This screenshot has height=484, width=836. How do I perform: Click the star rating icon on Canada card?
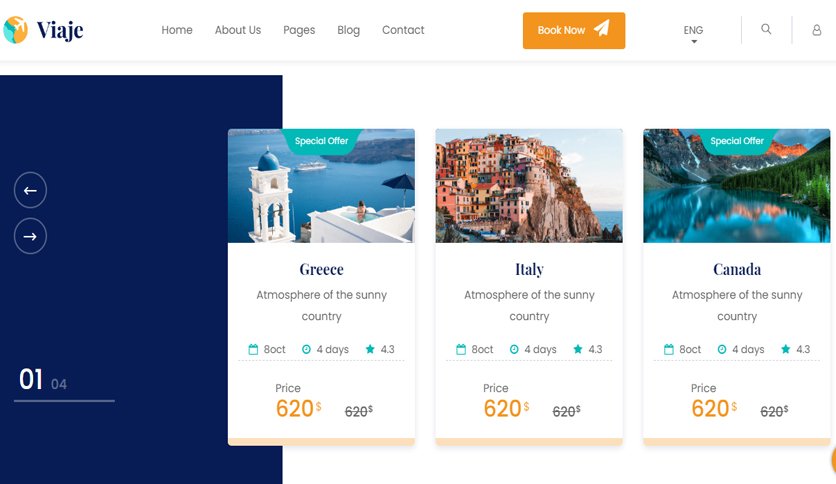point(785,349)
